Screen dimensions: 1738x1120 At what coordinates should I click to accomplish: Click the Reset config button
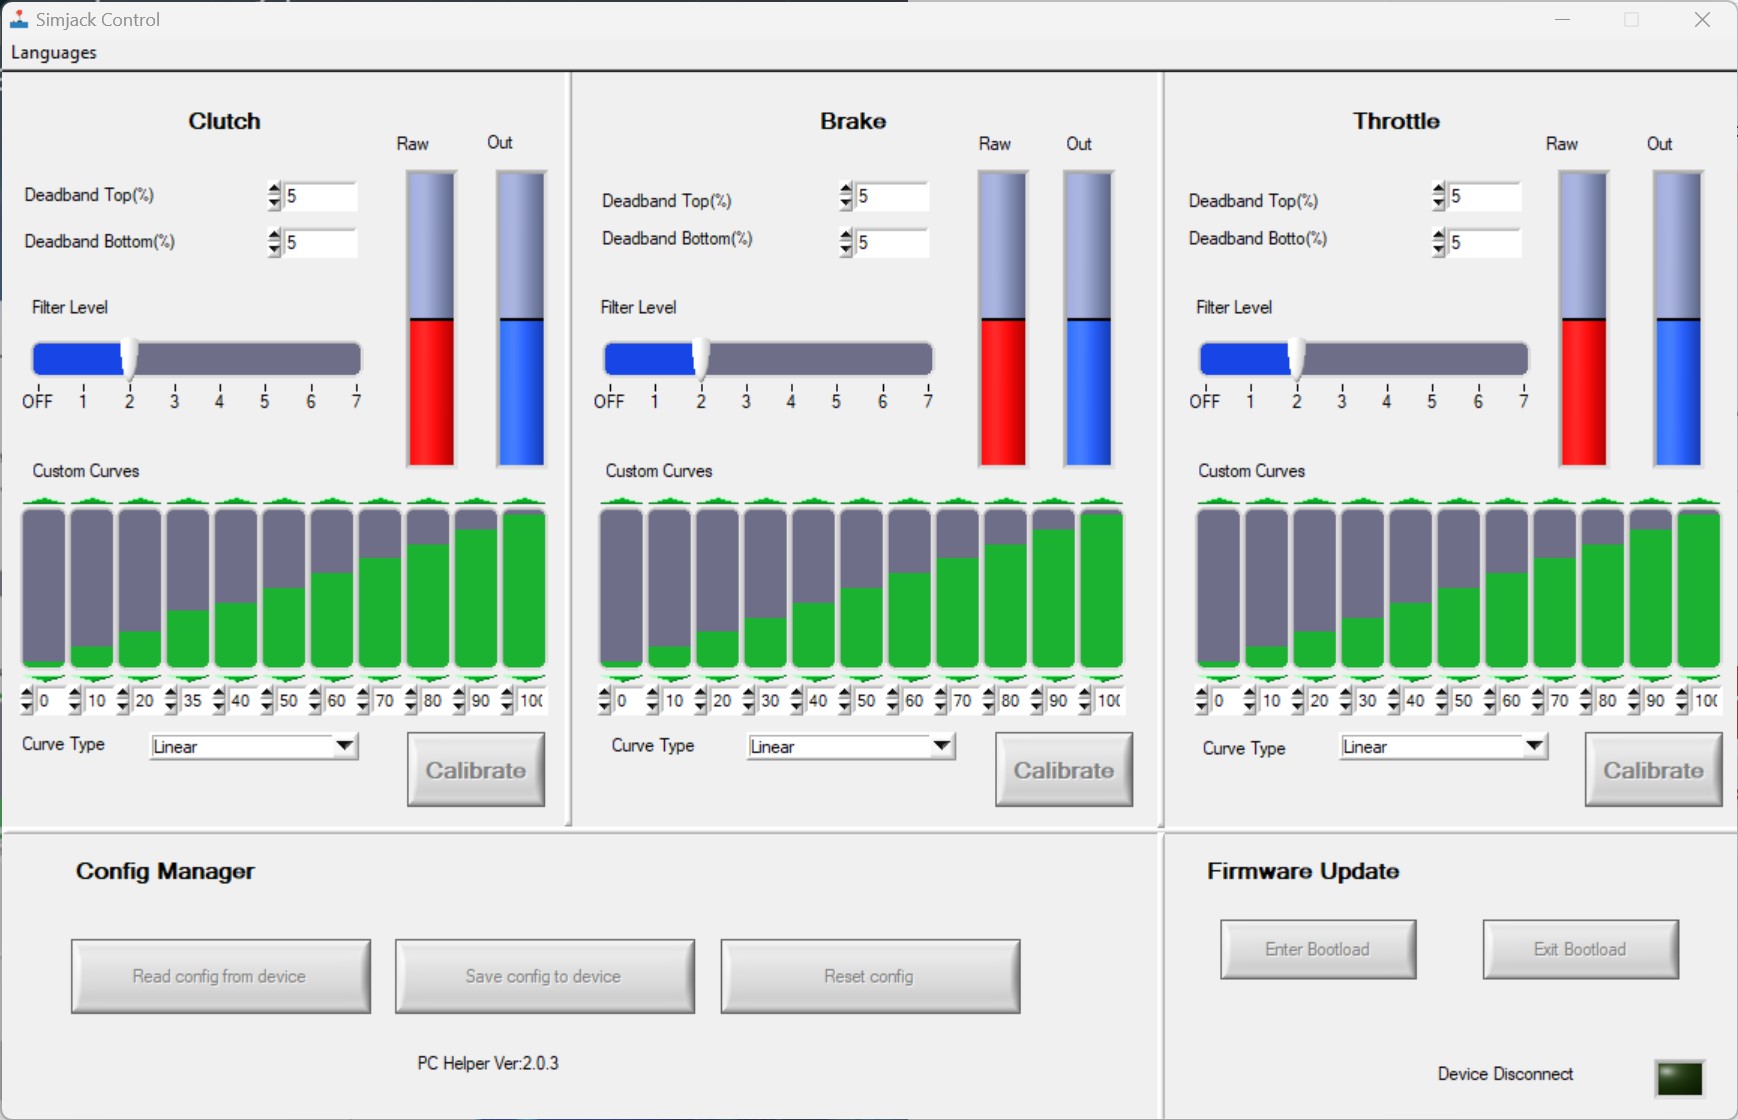(870, 976)
